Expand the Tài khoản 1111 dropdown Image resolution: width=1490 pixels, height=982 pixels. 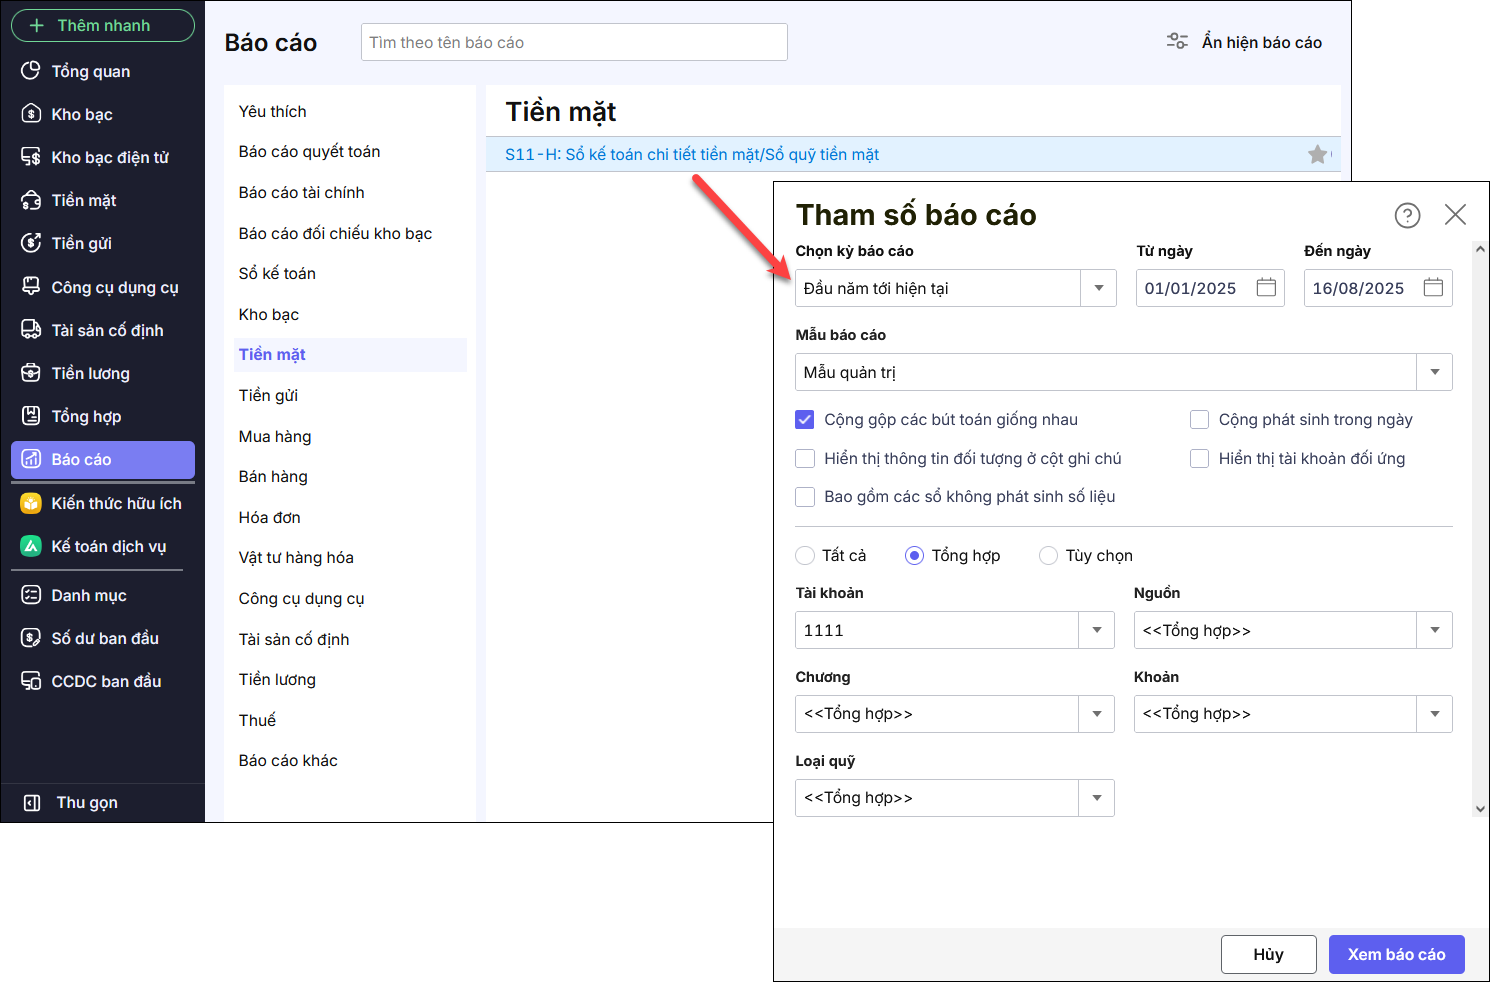click(1096, 630)
